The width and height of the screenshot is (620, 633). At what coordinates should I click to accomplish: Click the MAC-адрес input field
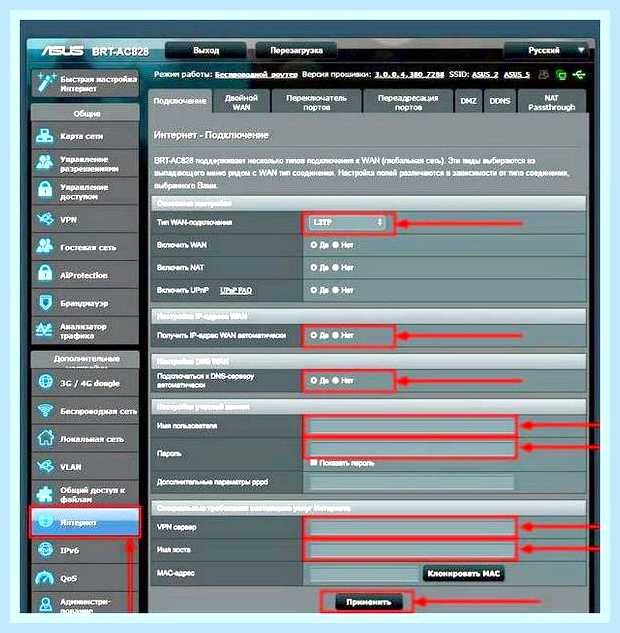pos(364,573)
